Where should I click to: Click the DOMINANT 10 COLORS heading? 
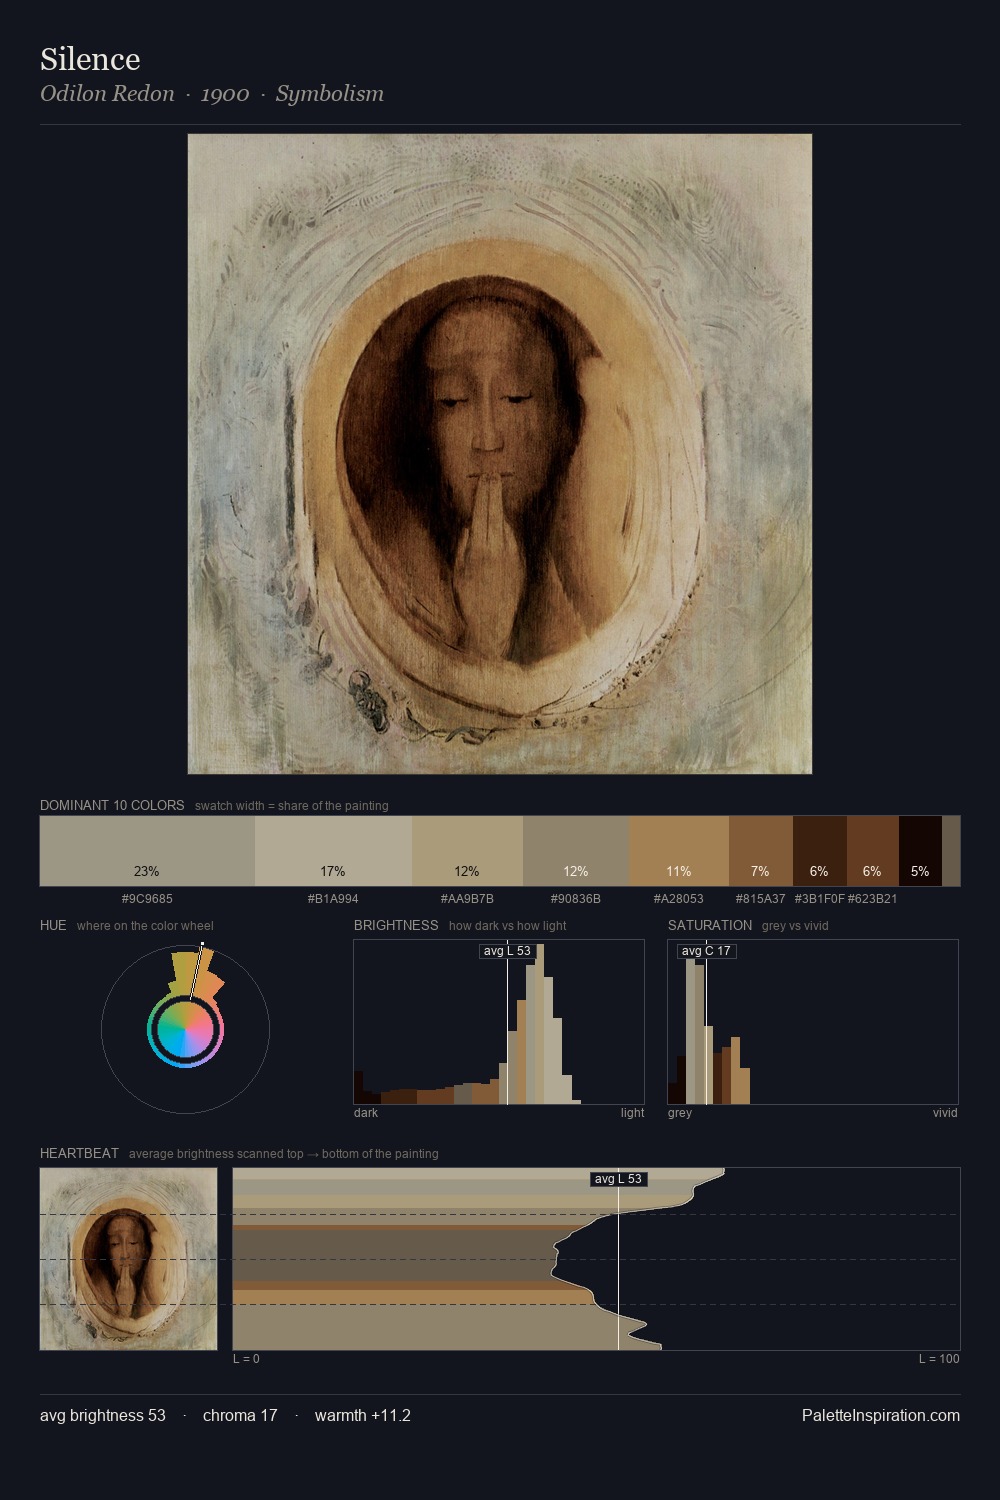[x=112, y=805]
